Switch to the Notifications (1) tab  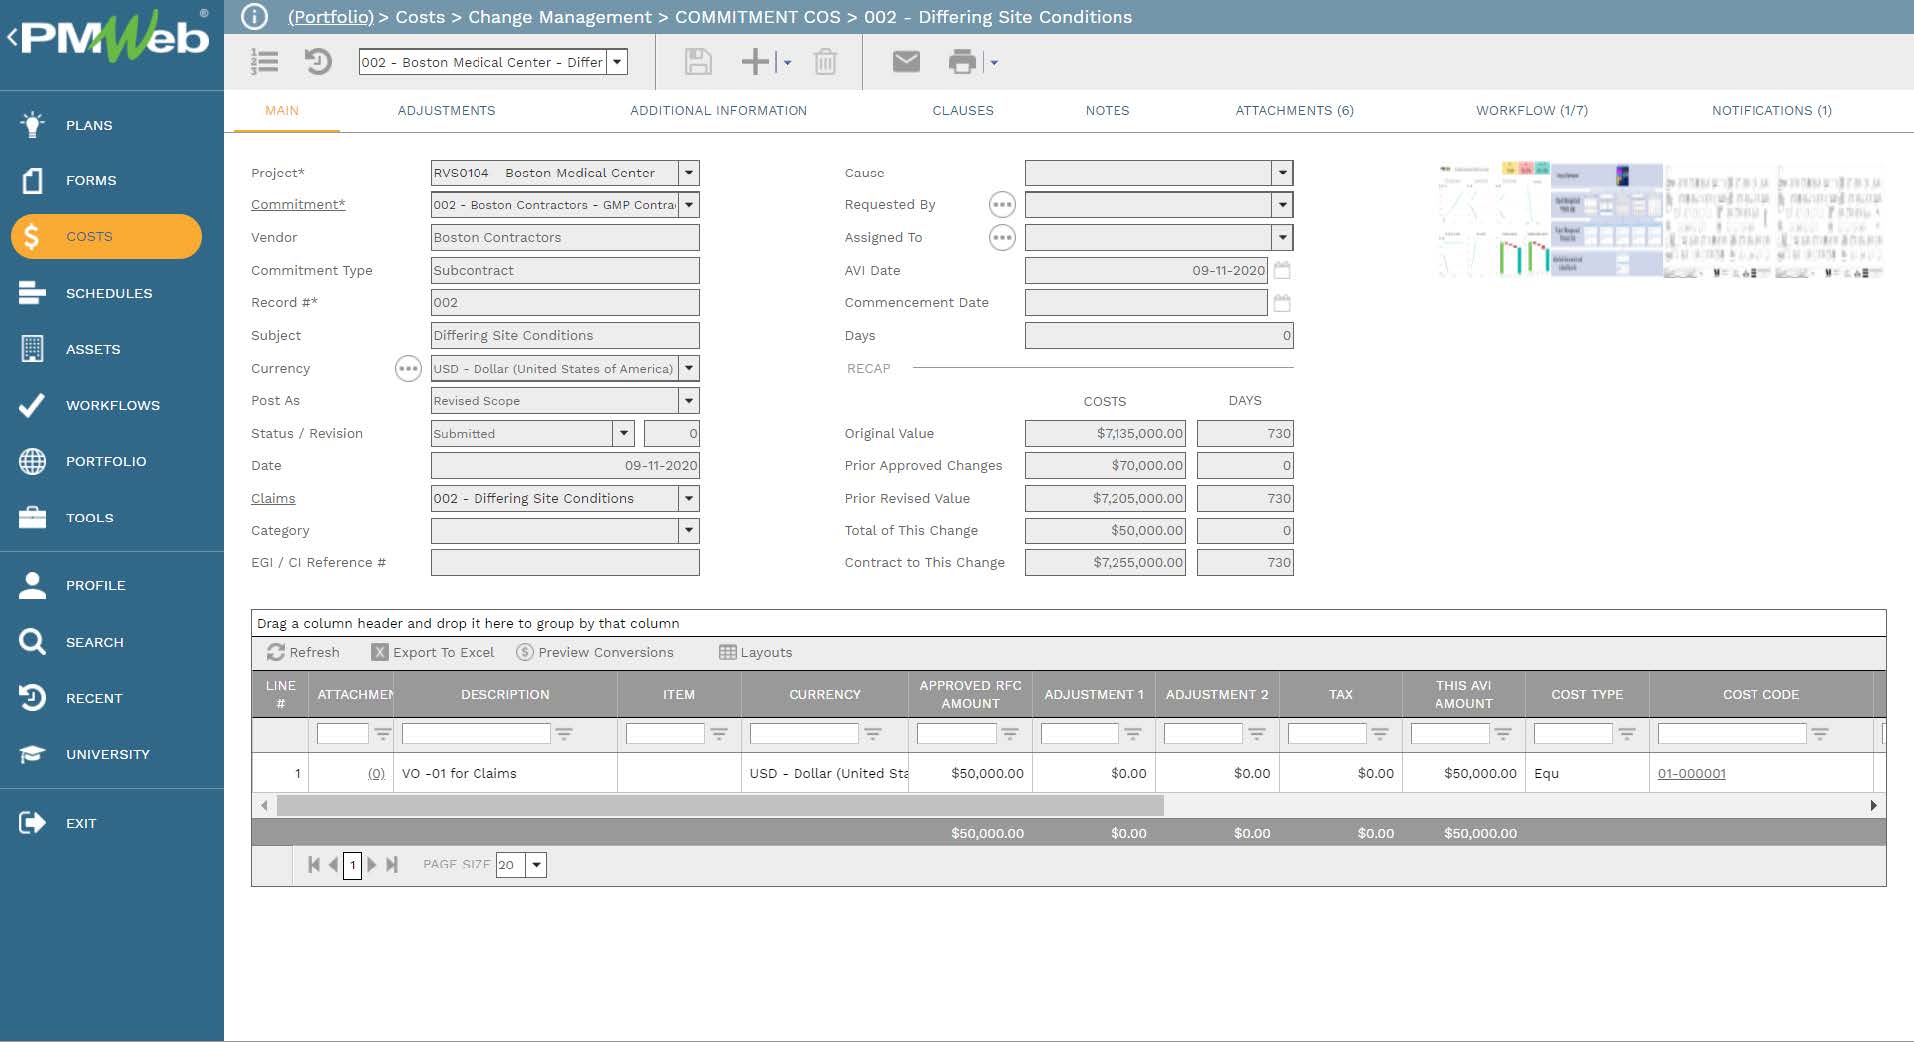(x=1771, y=111)
